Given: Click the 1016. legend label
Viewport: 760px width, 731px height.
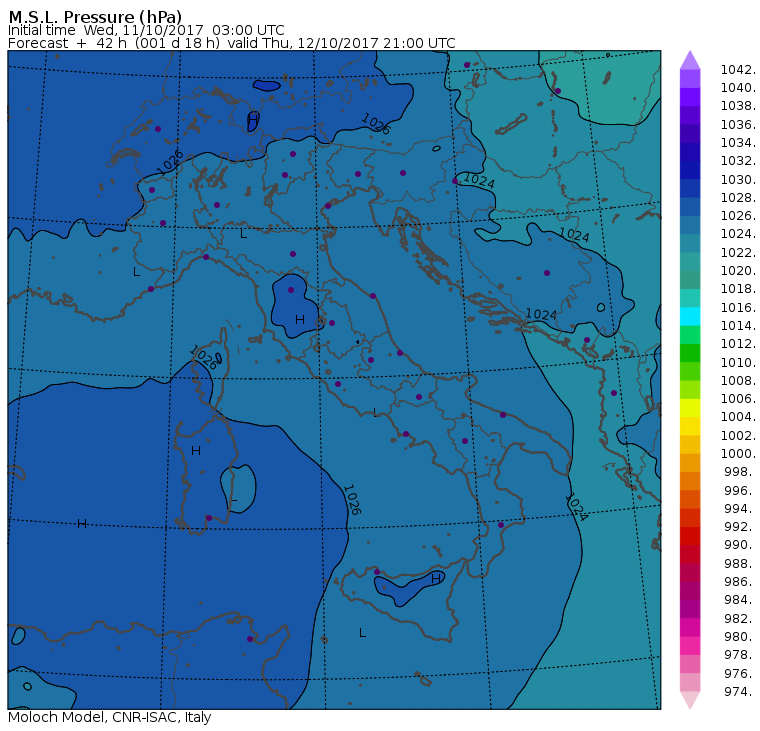Looking at the screenshot, I should pos(738,307).
